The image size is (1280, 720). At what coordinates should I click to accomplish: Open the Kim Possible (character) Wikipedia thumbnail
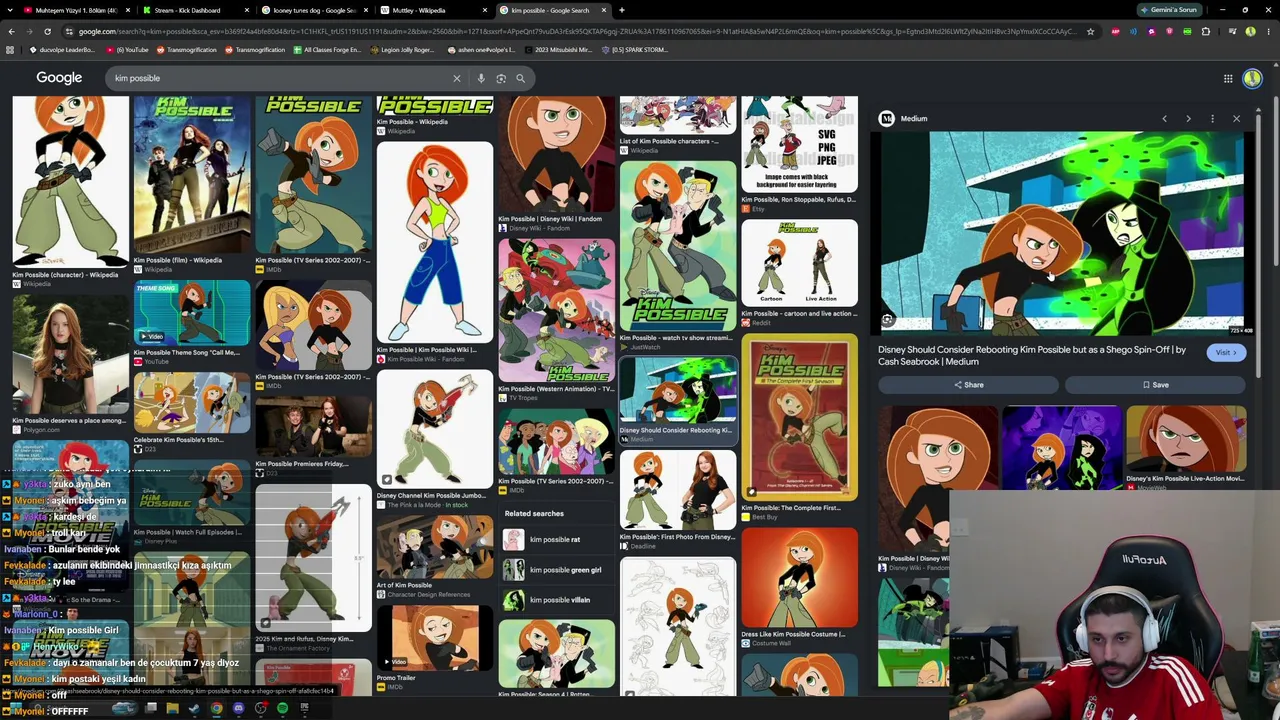coord(70,181)
